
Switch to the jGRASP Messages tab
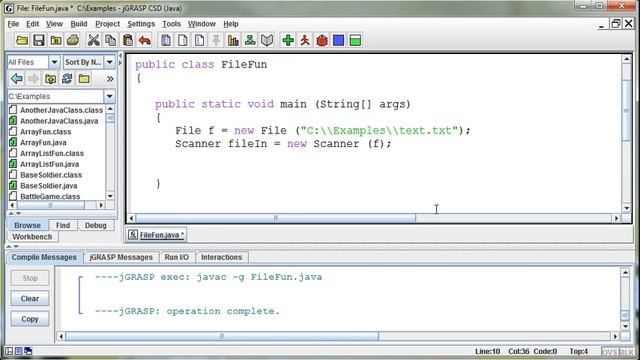click(121, 257)
